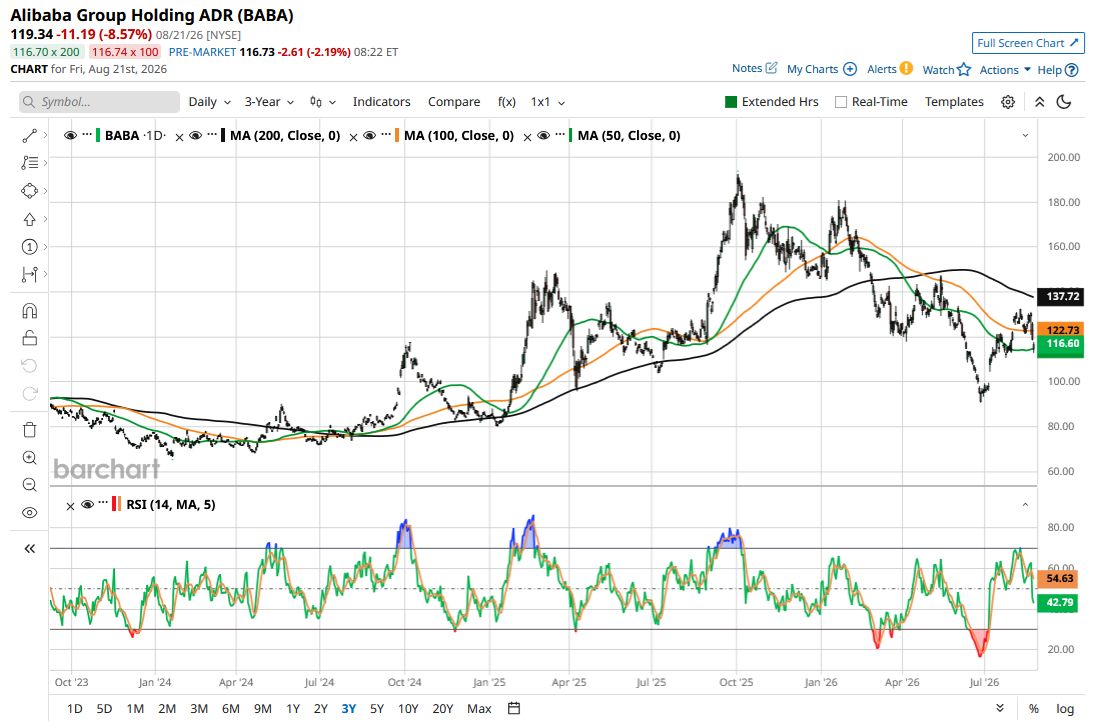
Task: Open Full Screen Chart
Action: pyautogui.click(x=1028, y=43)
